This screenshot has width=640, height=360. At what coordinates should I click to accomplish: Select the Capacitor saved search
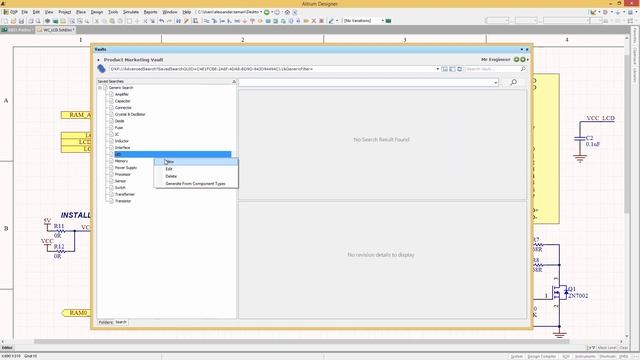(122, 101)
